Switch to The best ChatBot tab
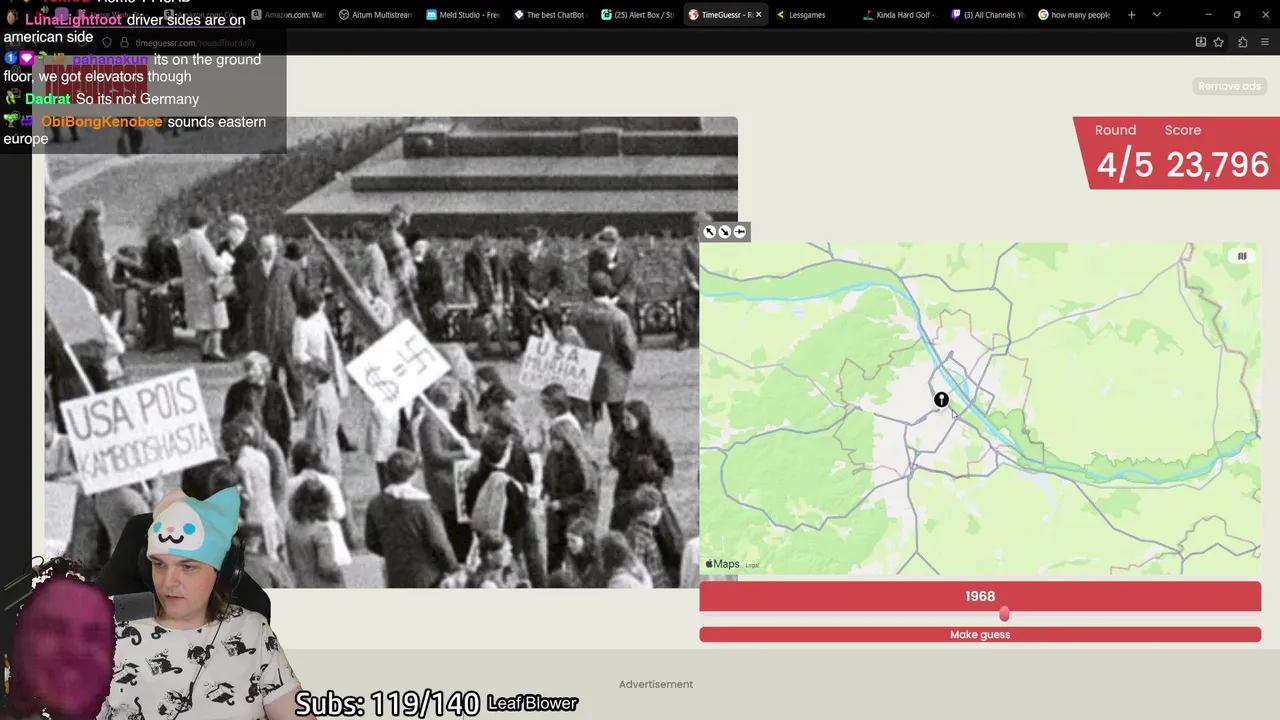The width and height of the screenshot is (1280, 720). click(550, 15)
